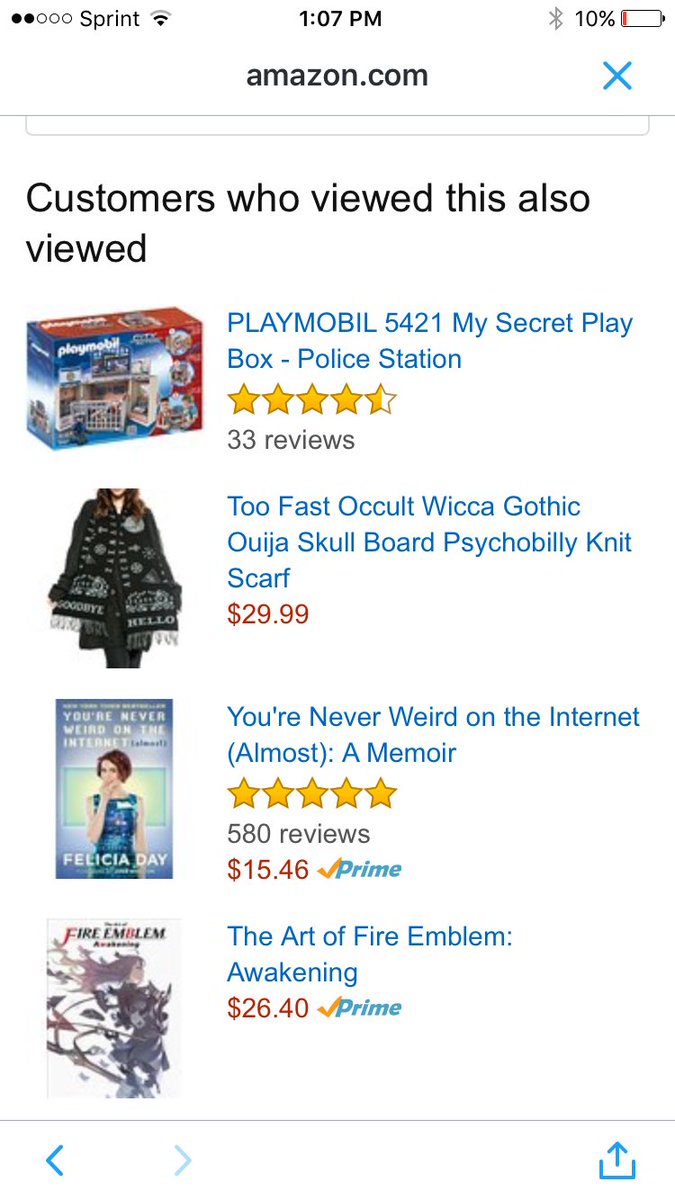Image resolution: width=675 pixels, height=1200 pixels.
Task: Open the share sheet icon
Action: coord(617,1158)
